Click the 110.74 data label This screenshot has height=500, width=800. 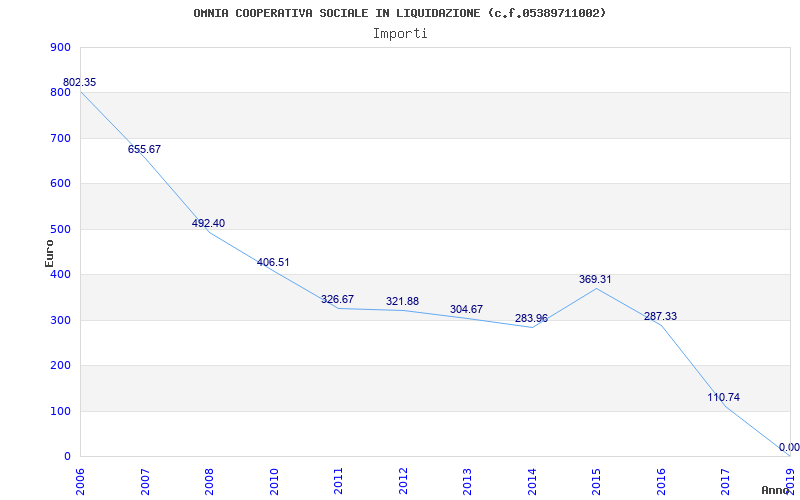coord(723,397)
